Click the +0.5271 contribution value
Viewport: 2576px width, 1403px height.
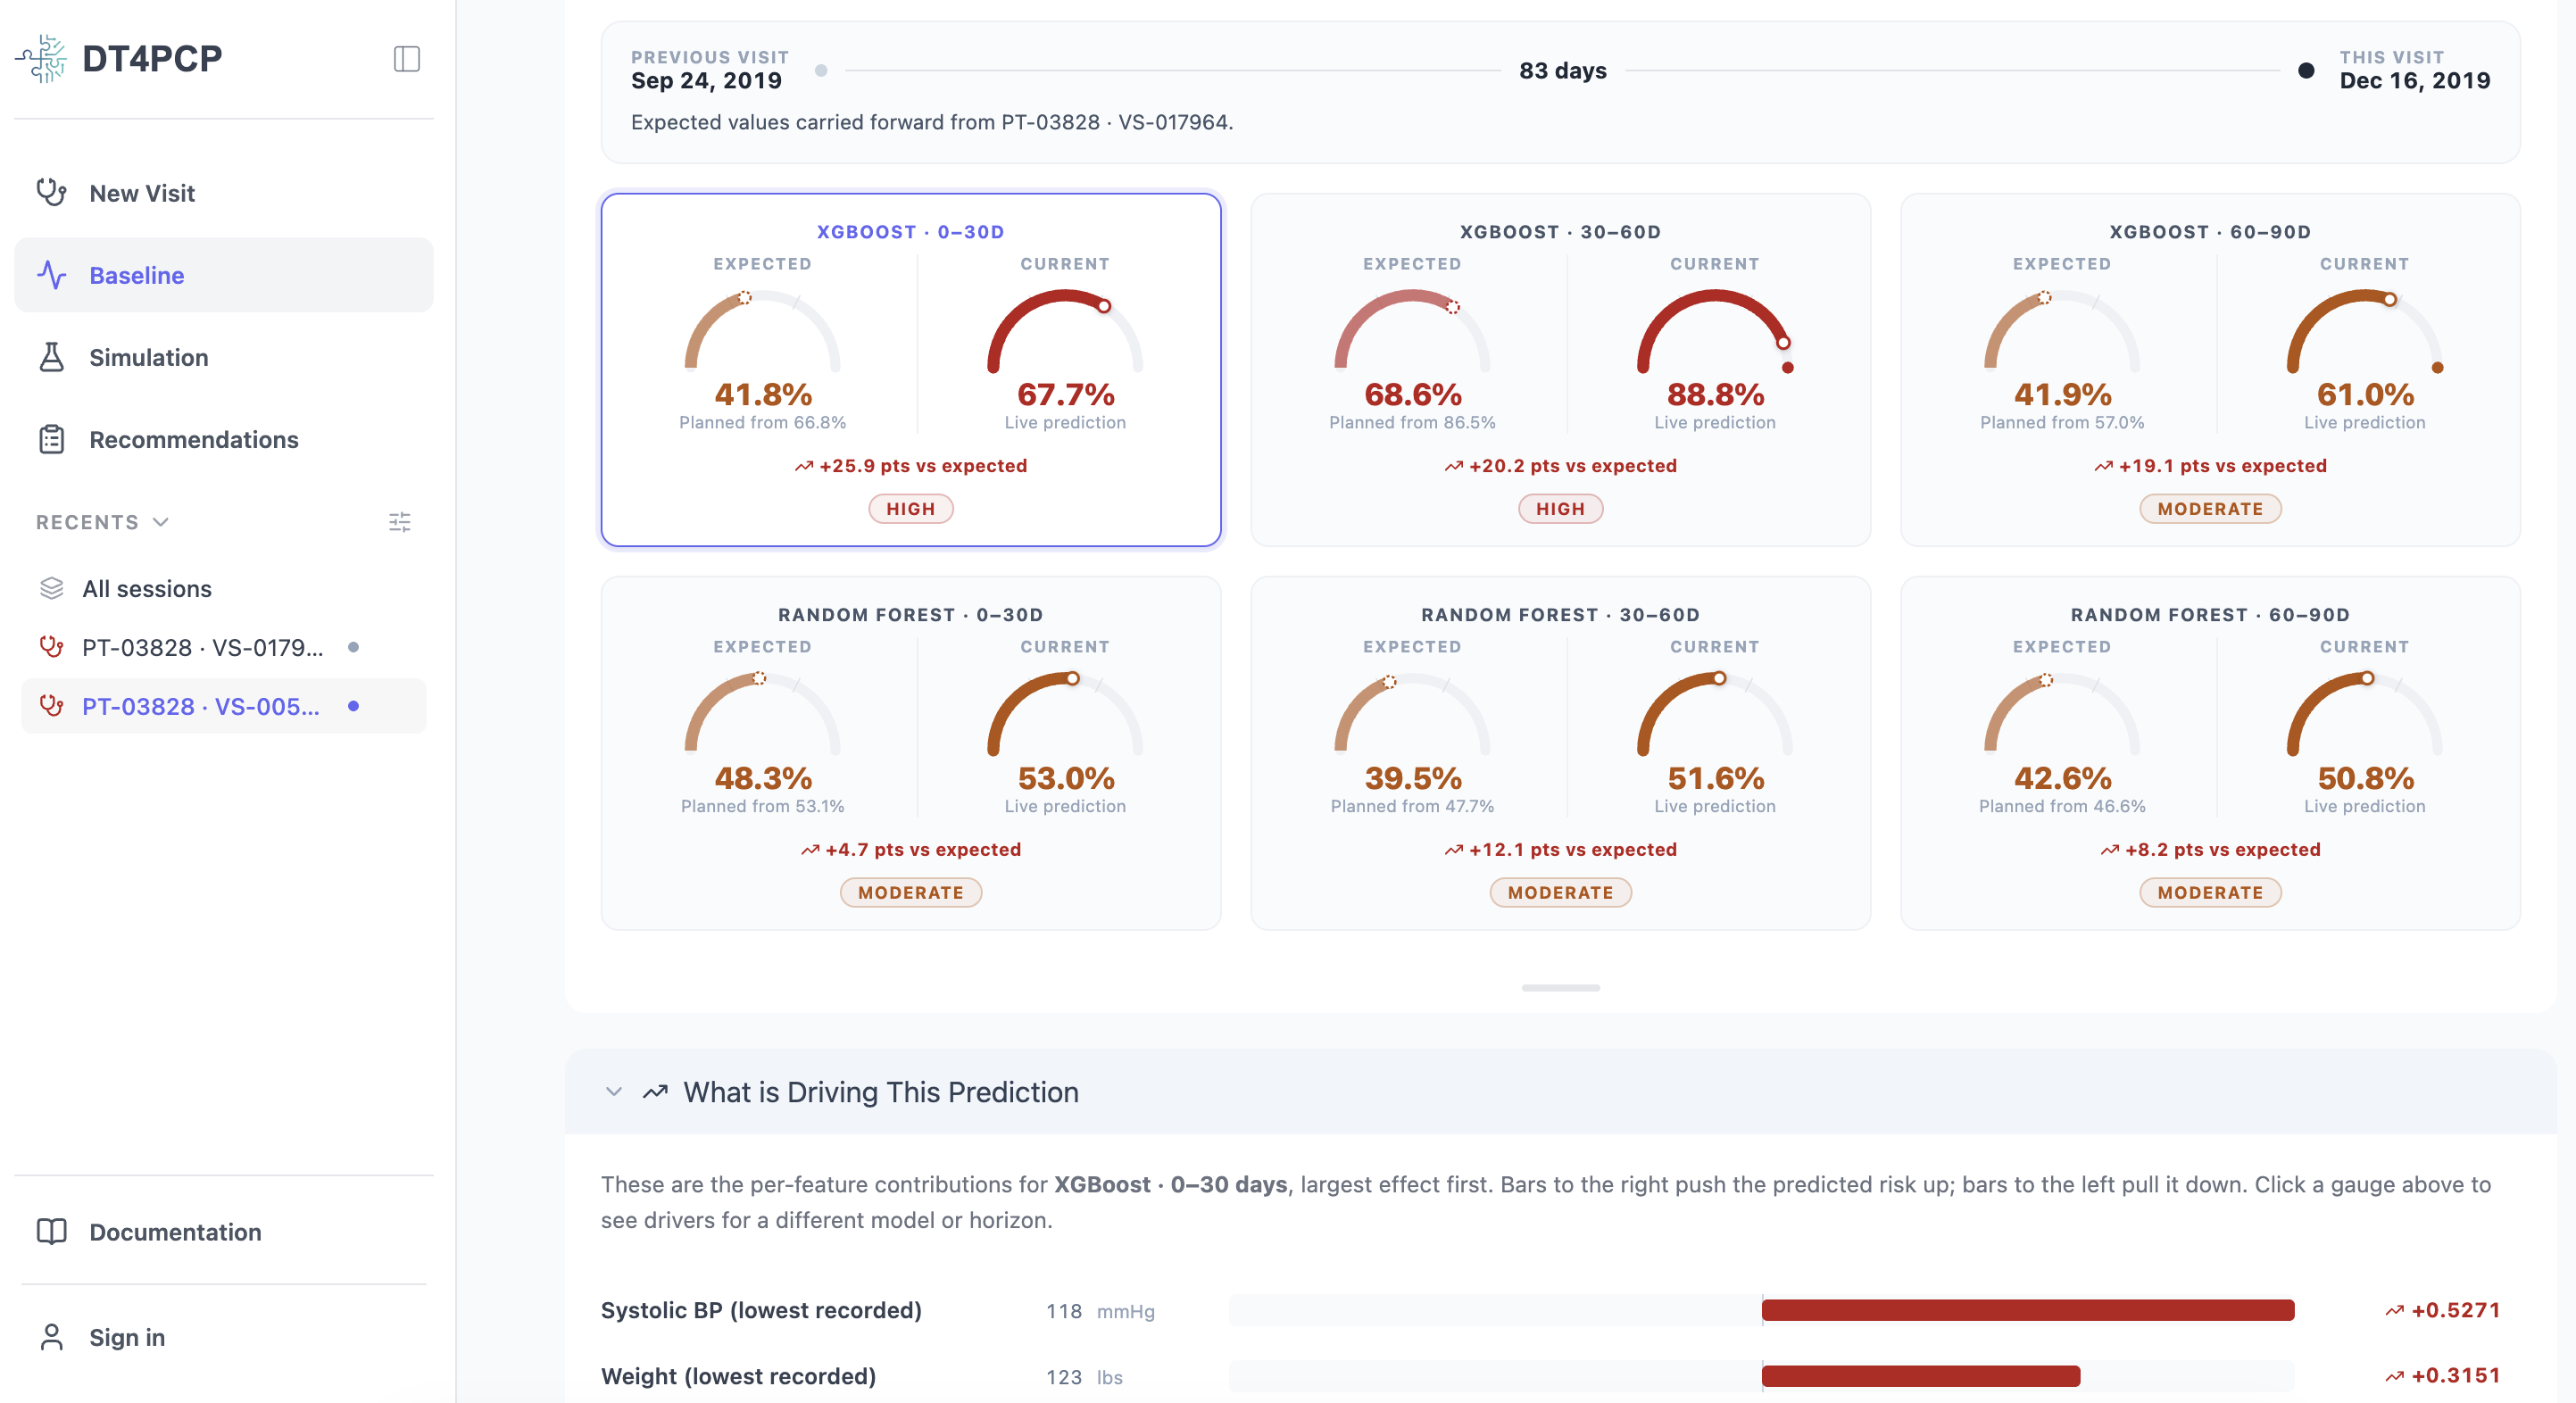[2455, 1310]
